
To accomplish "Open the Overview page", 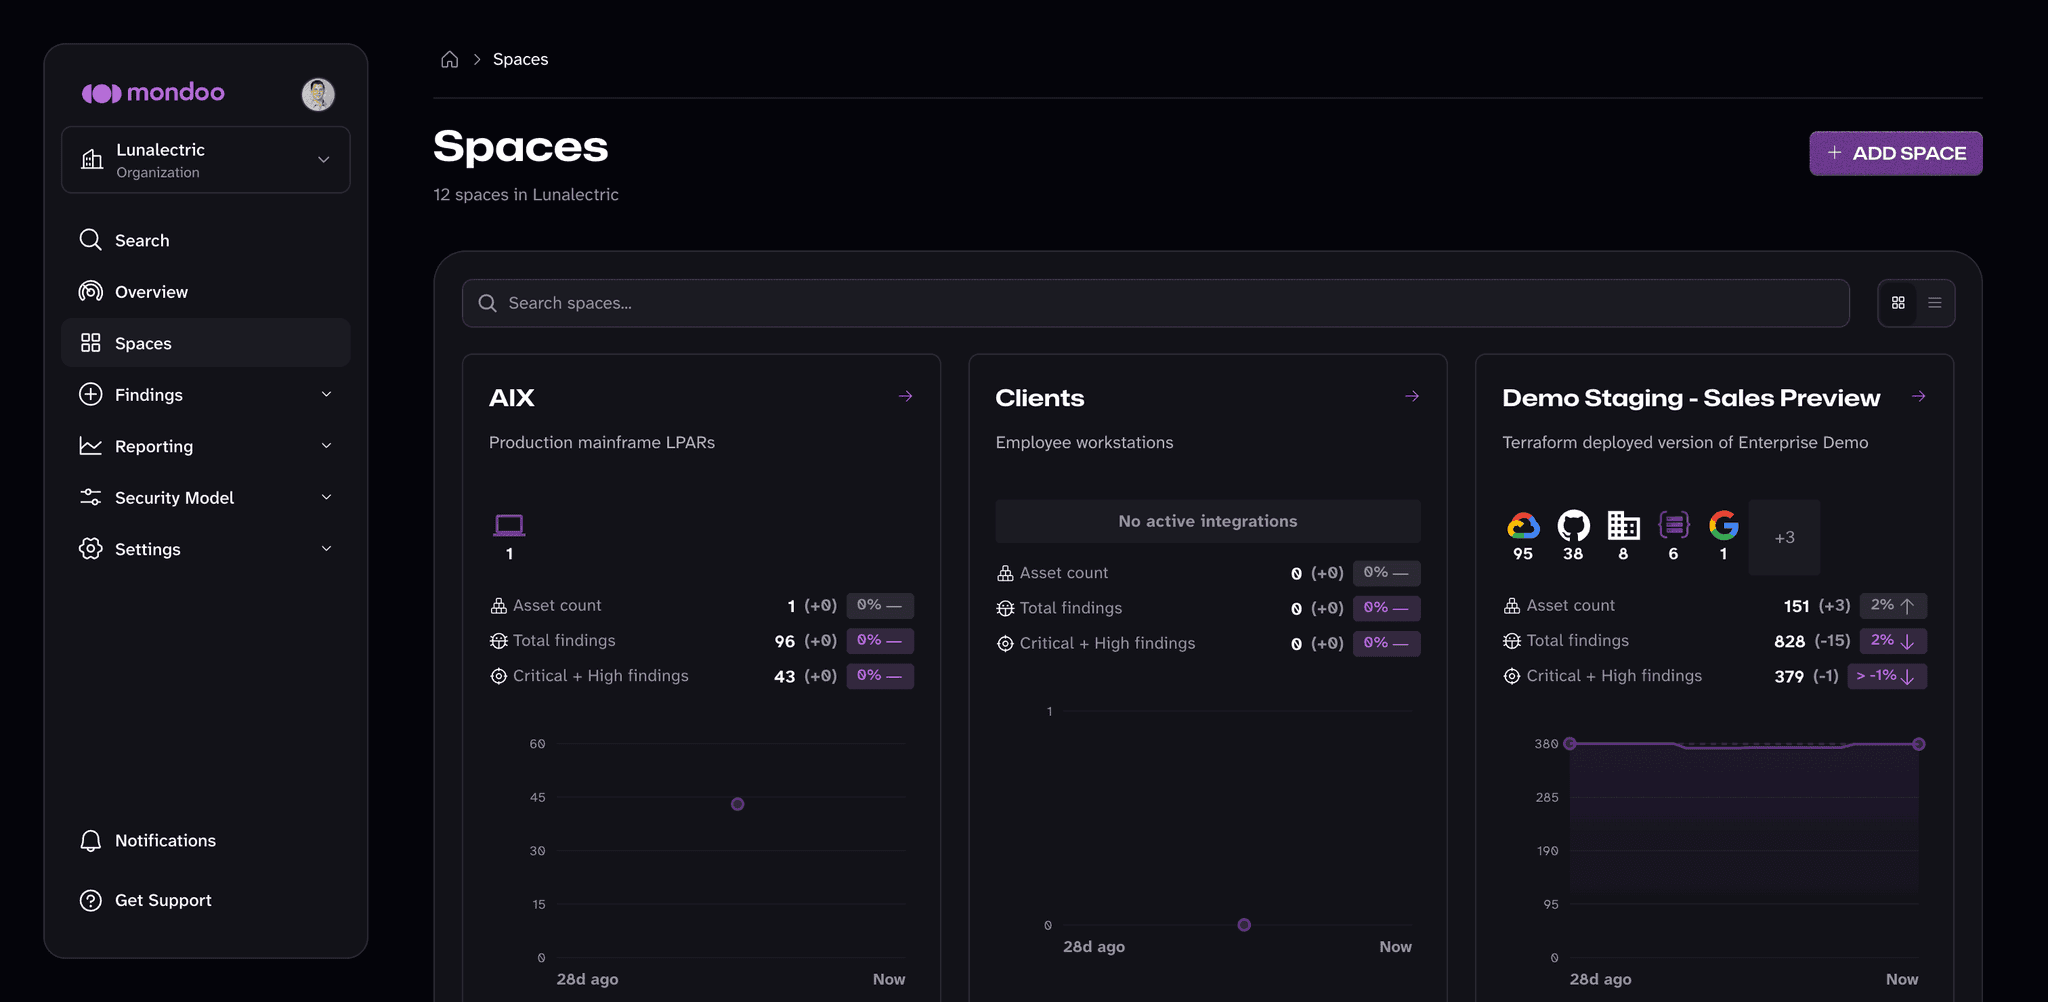I will tap(206, 292).
